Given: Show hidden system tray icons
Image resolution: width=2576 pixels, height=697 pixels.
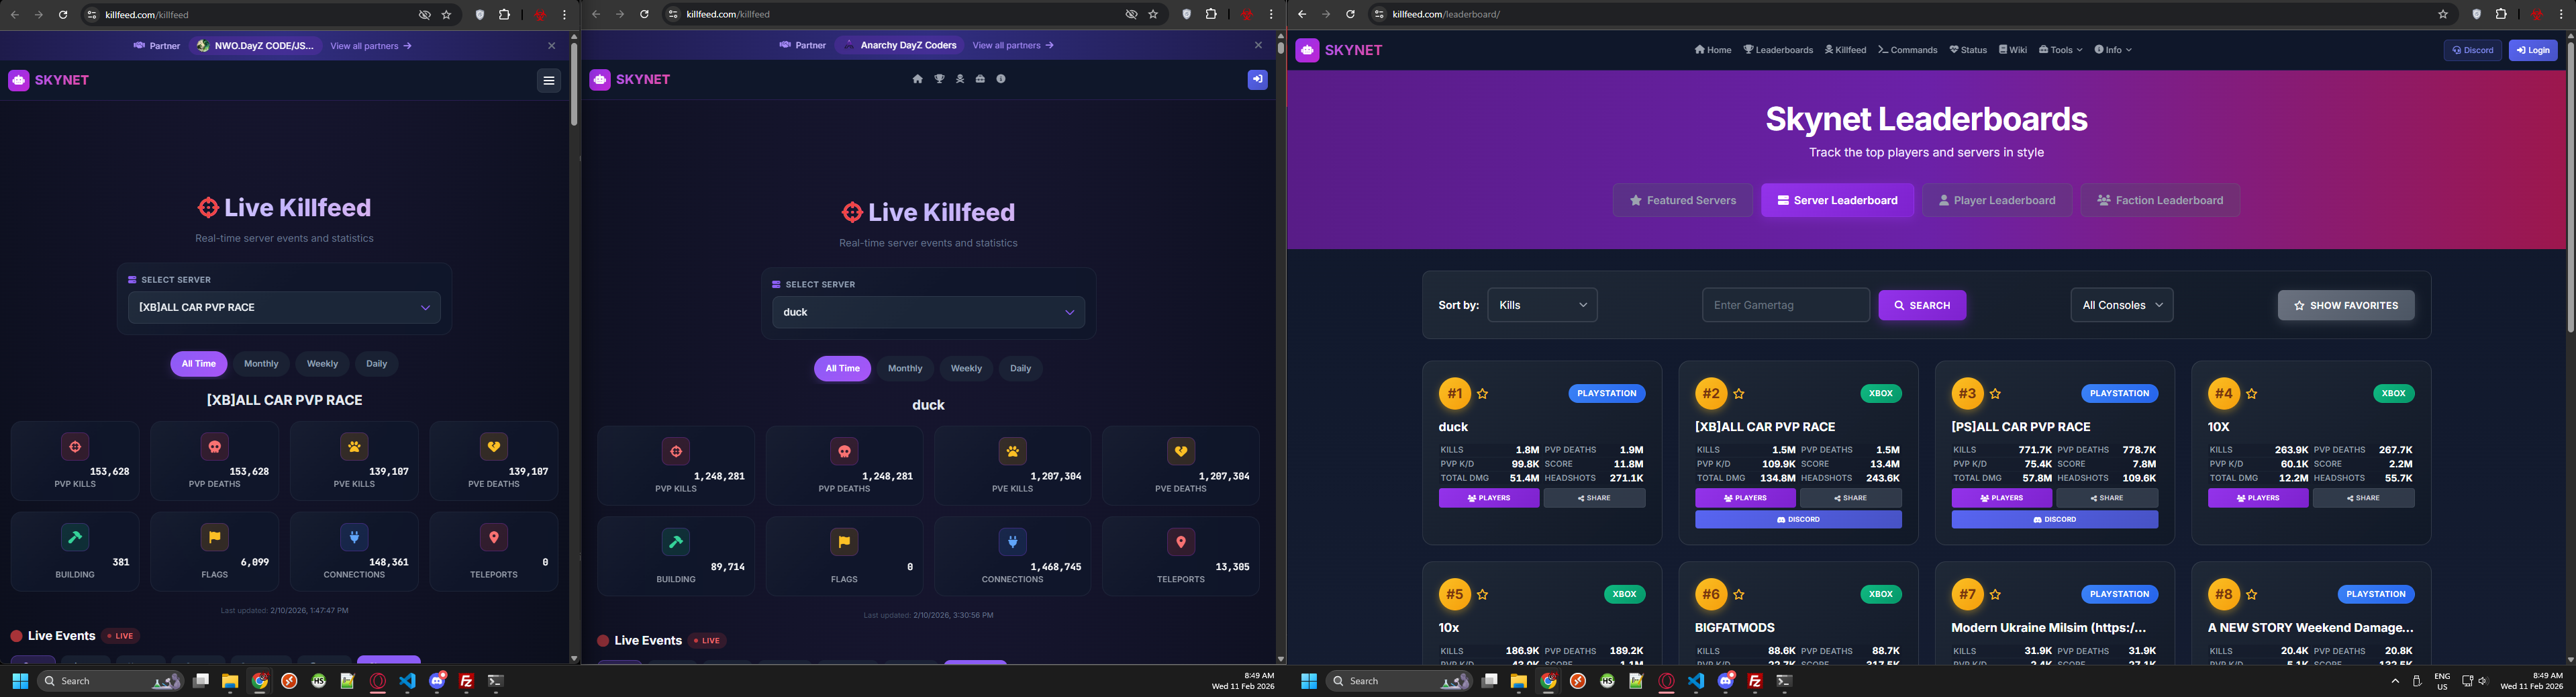Looking at the screenshot, I should tap(2395, 681).
